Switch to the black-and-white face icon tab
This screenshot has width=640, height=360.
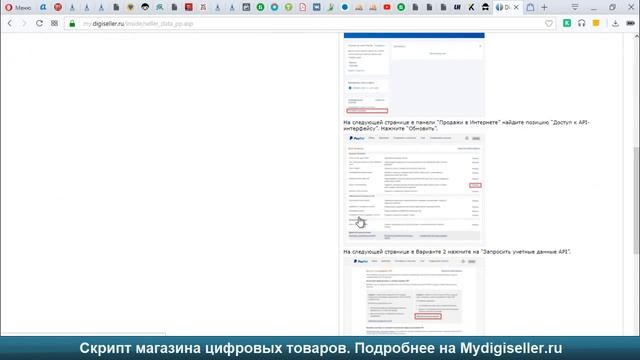145,7
